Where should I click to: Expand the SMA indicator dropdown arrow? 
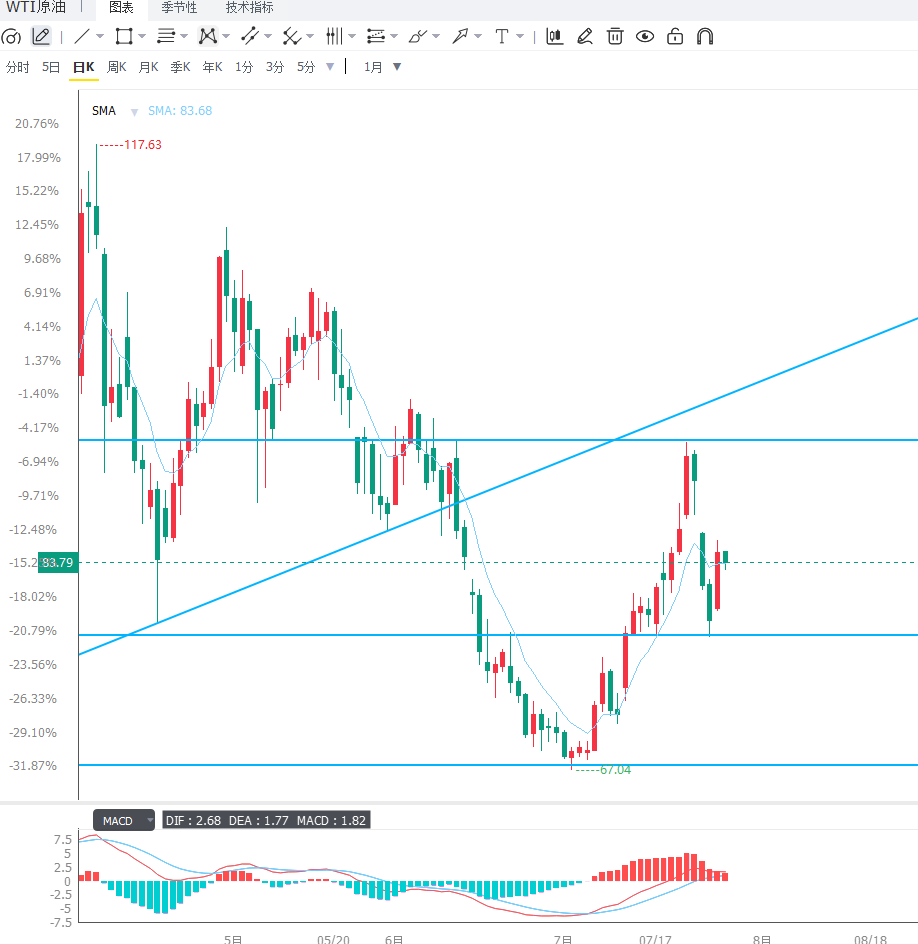pyautogui.click(x=134, y=112)
